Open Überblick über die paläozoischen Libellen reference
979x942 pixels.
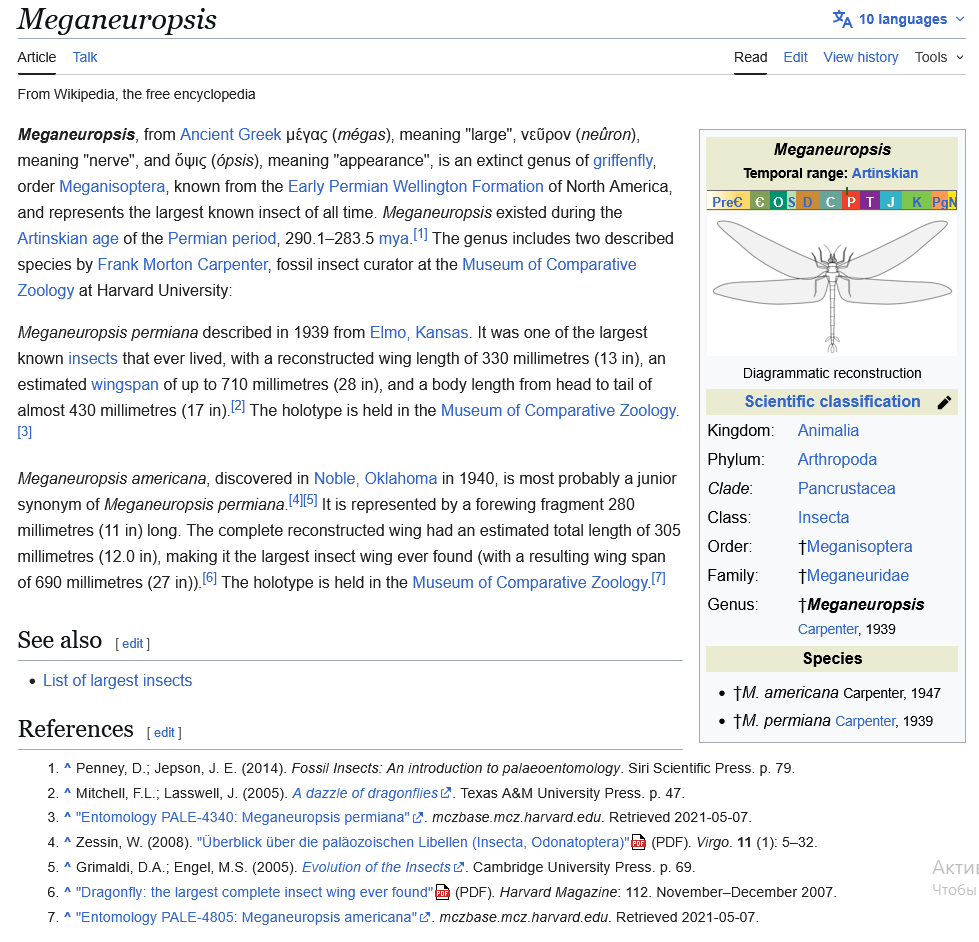pos(413,843)
